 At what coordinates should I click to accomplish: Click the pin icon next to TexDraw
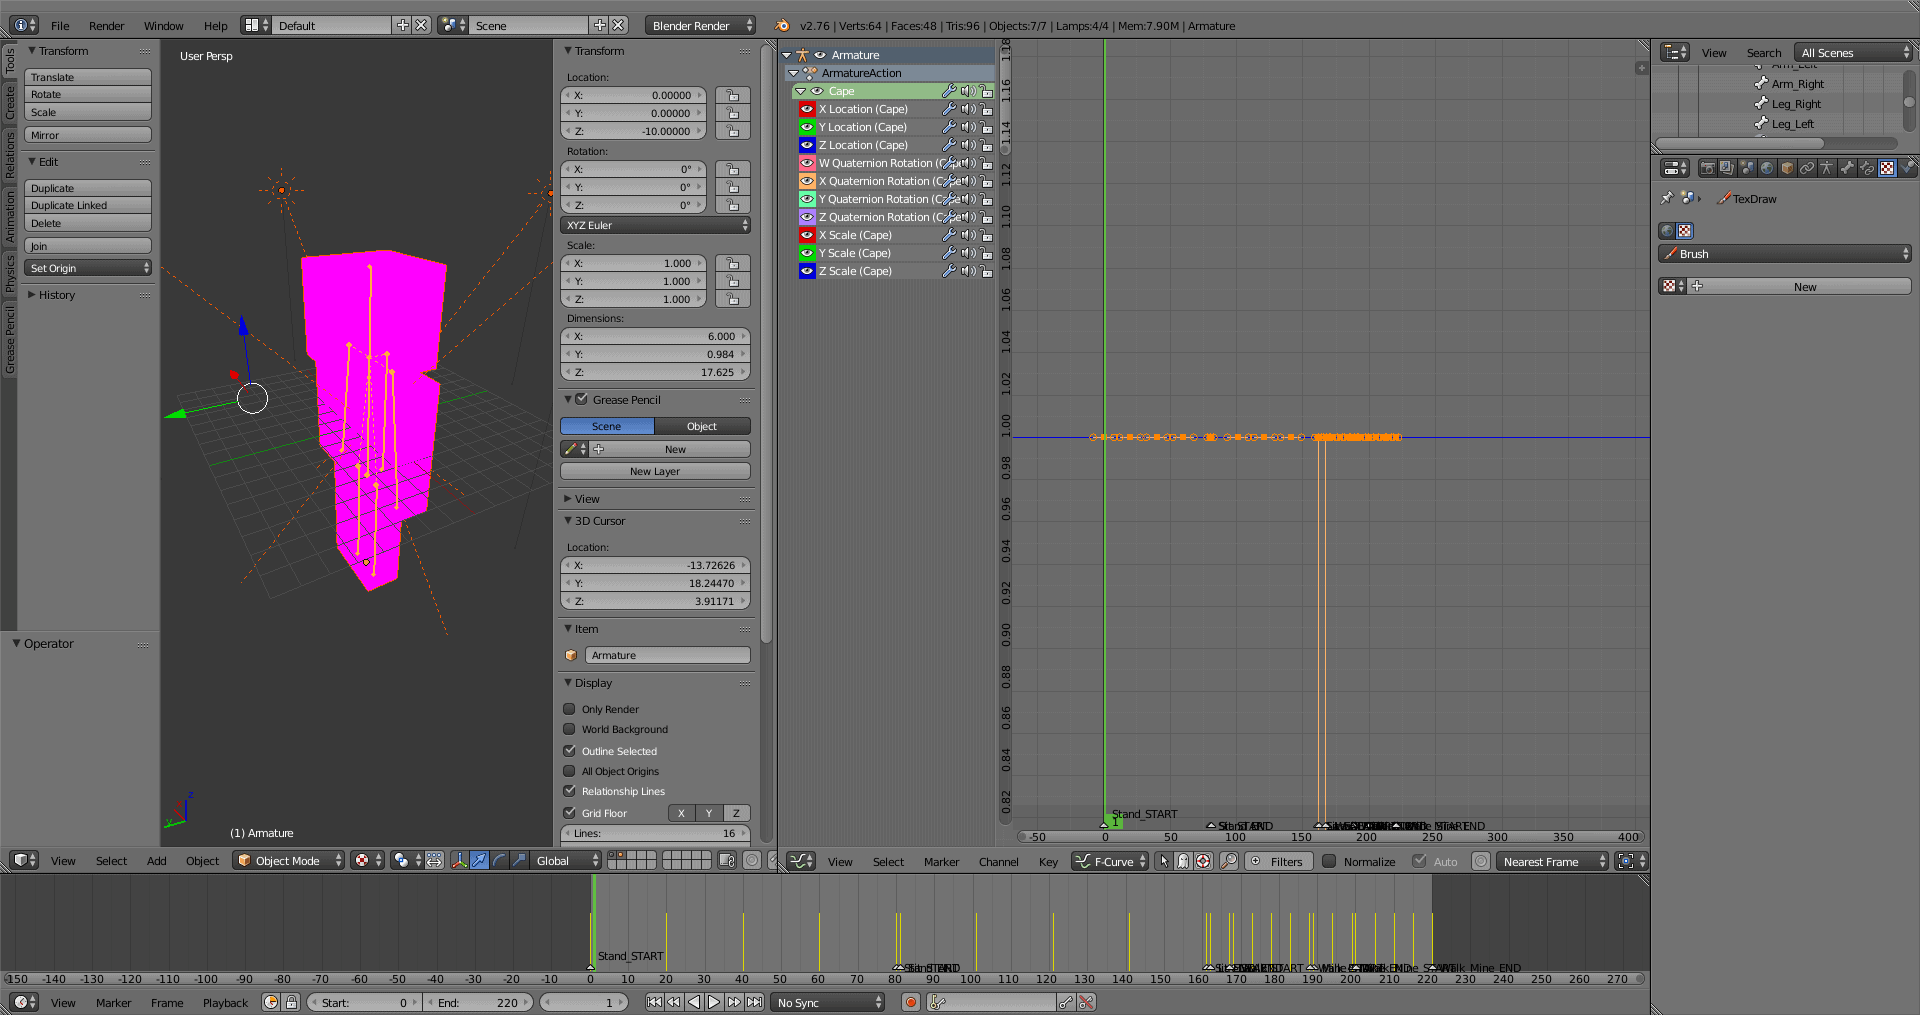pos(1666,198)
